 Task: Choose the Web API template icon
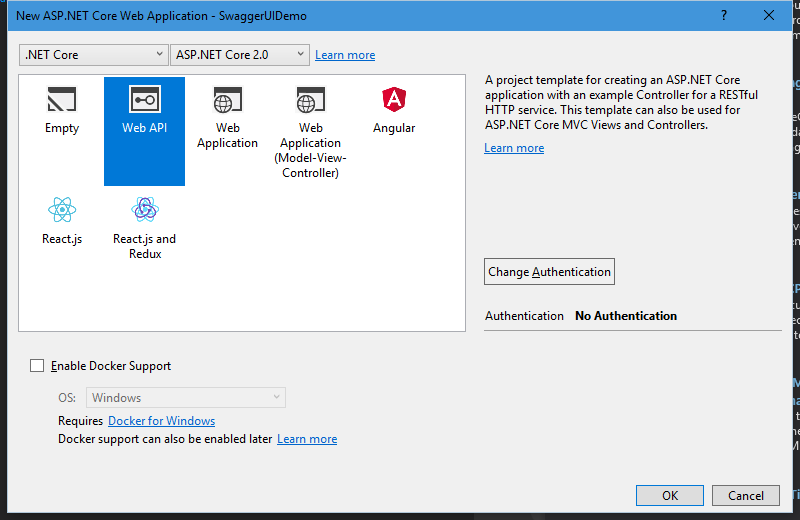tap(144, 100)
